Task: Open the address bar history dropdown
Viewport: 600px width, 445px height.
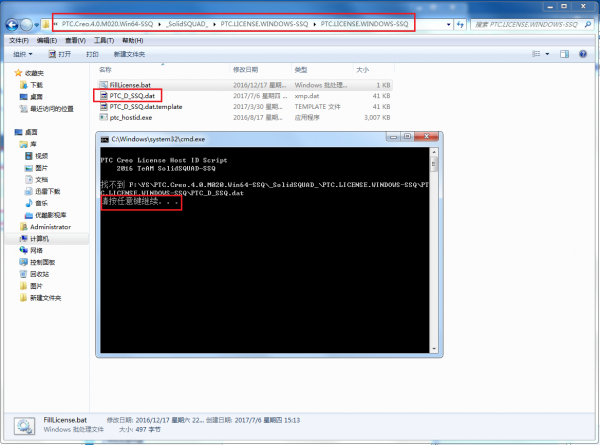Action: [448, 24]
